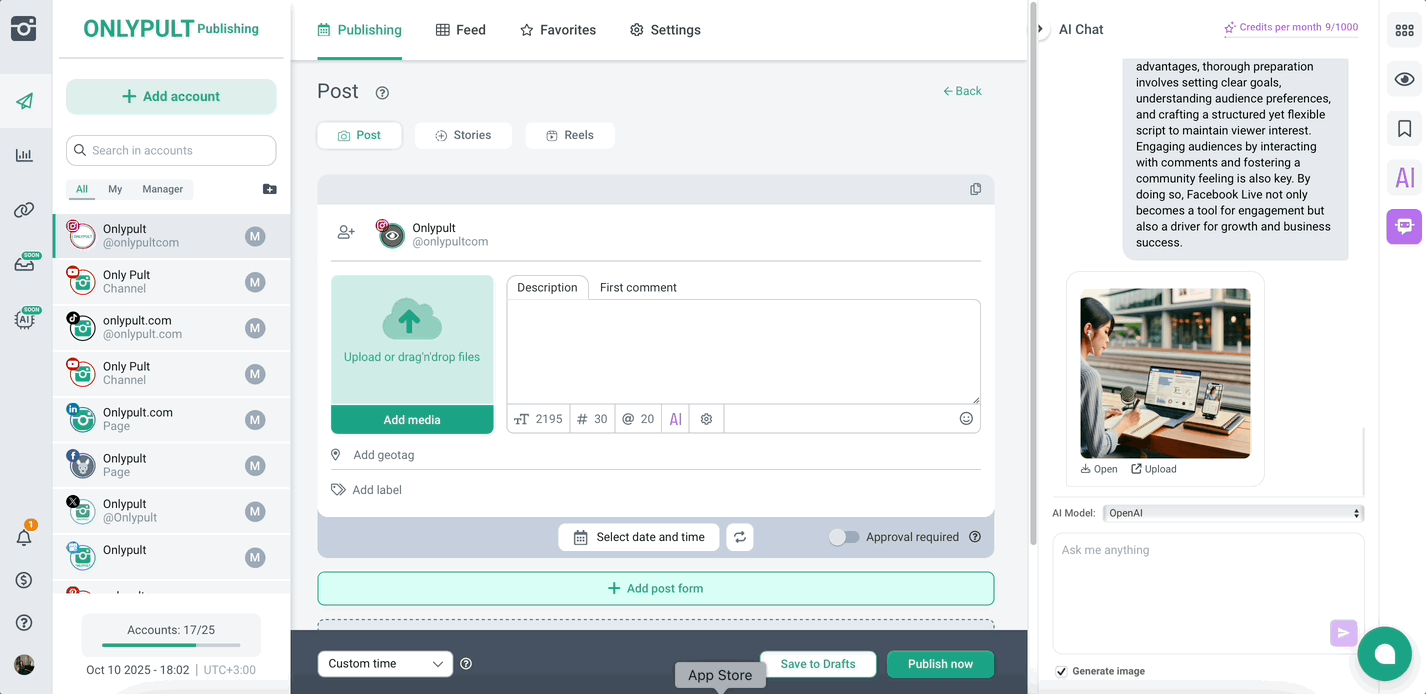
Task: Open post settings via the gear icon
Action: pyautogui.click(x=706, y=418)
